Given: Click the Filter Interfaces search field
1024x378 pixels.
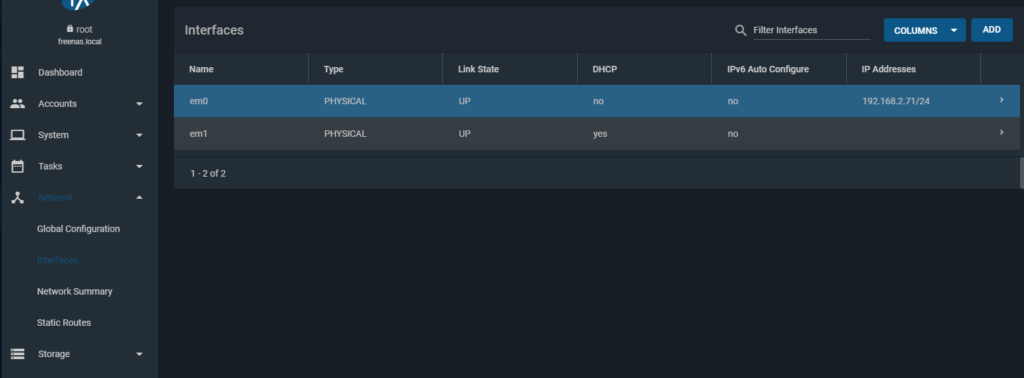Looking at the screenshot, I should tap(812, 30).
